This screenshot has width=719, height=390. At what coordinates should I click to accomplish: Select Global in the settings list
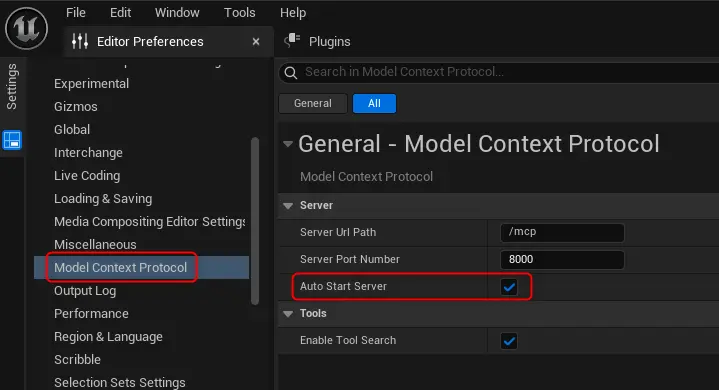[x=72, y=130]
